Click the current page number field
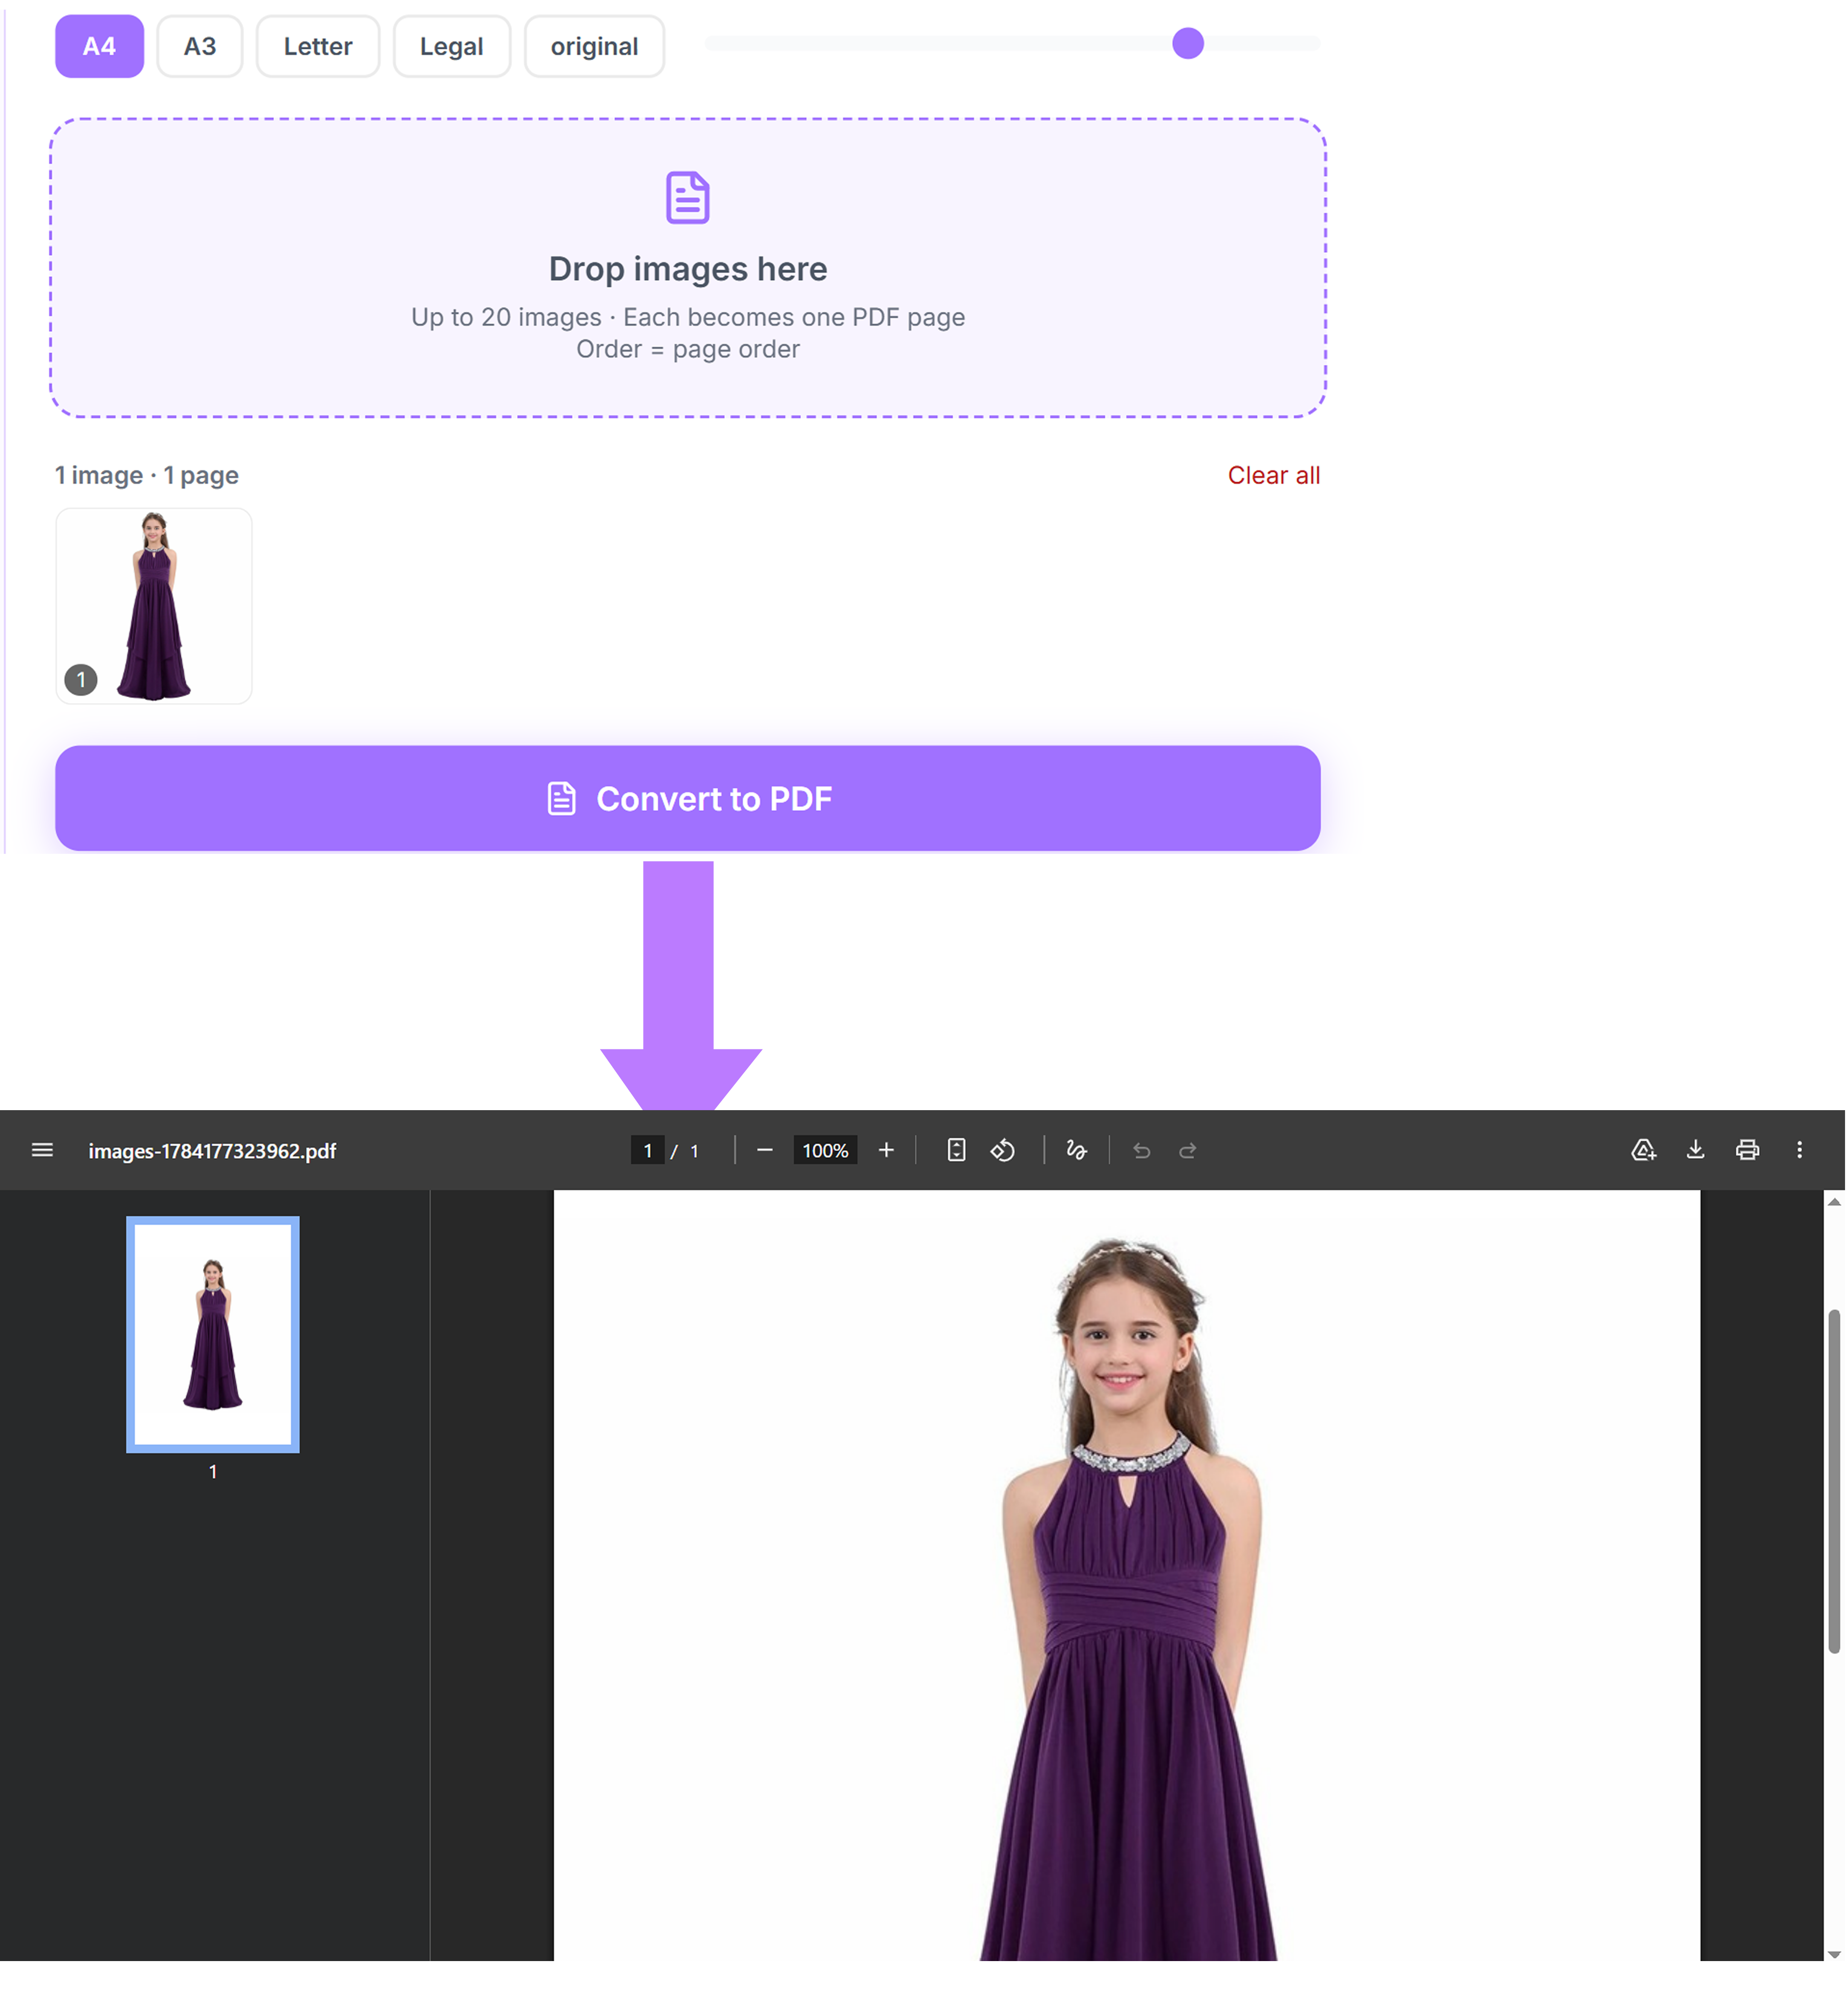The image size is (1846, 2016). point(648,1150)
